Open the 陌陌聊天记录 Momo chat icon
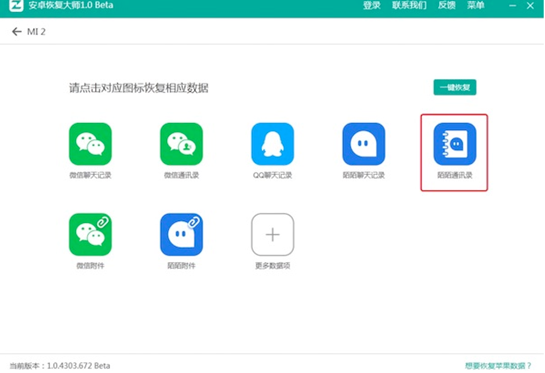Screen dimensions: 545x373 (x=364, y=144)
